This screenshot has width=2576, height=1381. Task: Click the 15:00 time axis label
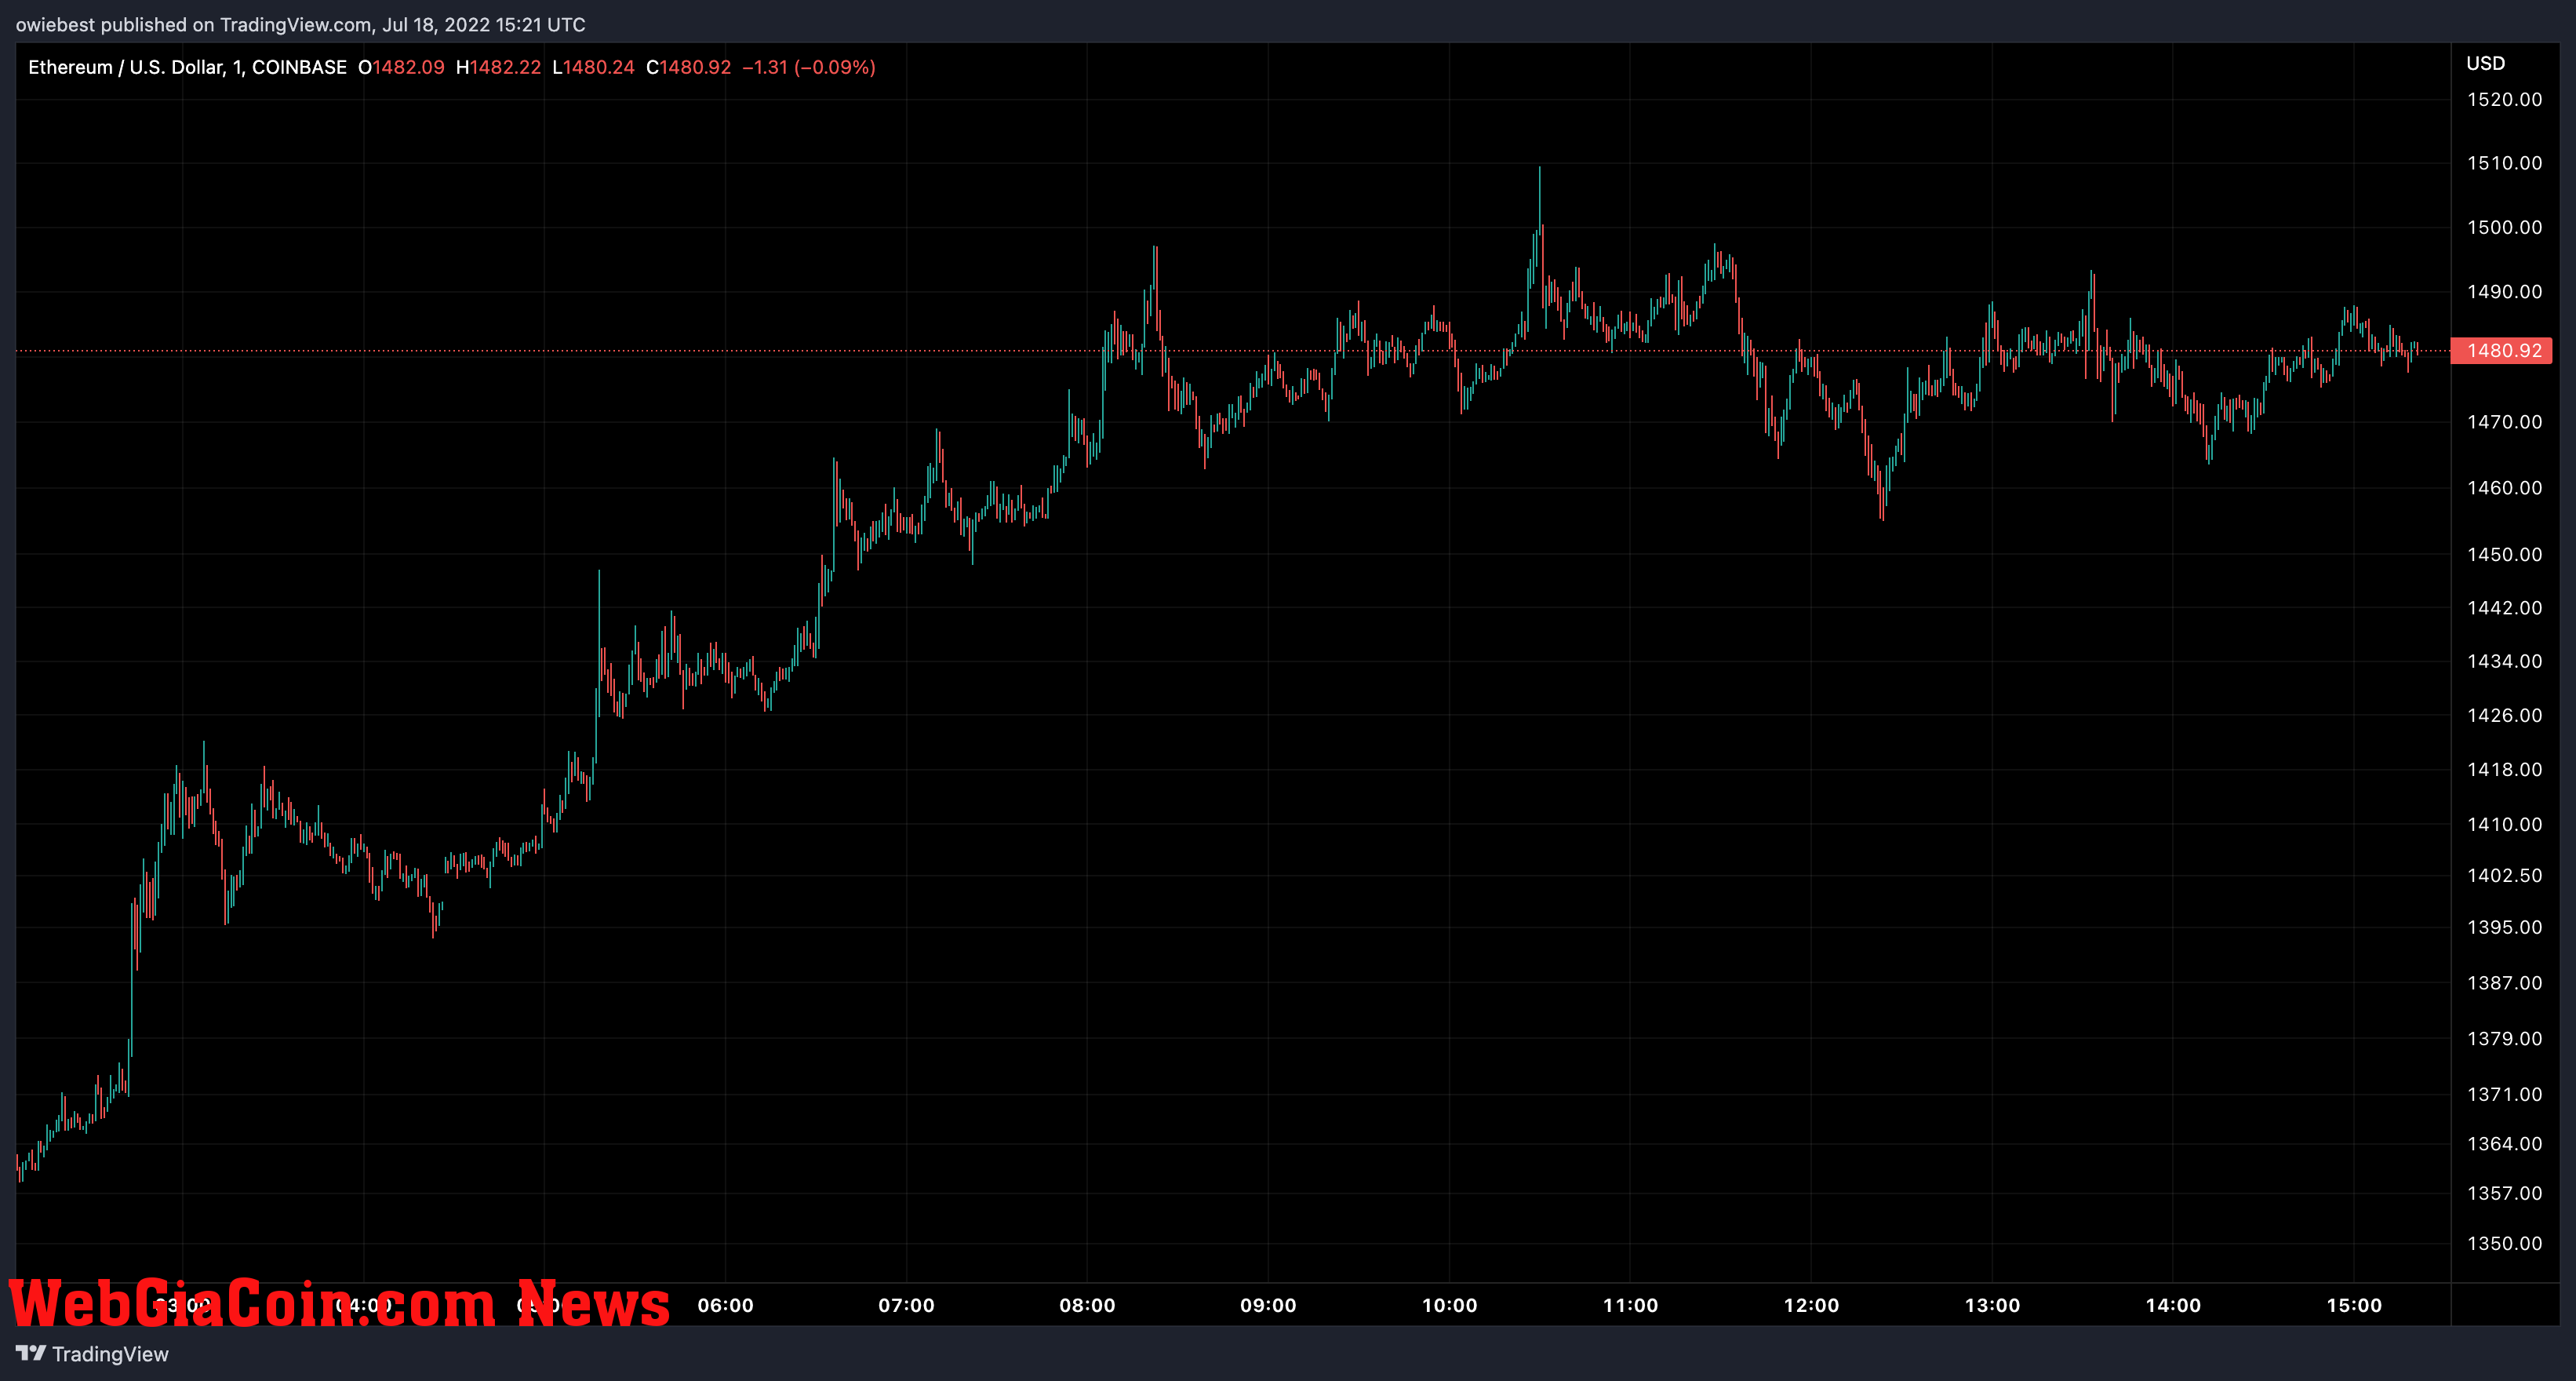[x=2354, y=1305]
